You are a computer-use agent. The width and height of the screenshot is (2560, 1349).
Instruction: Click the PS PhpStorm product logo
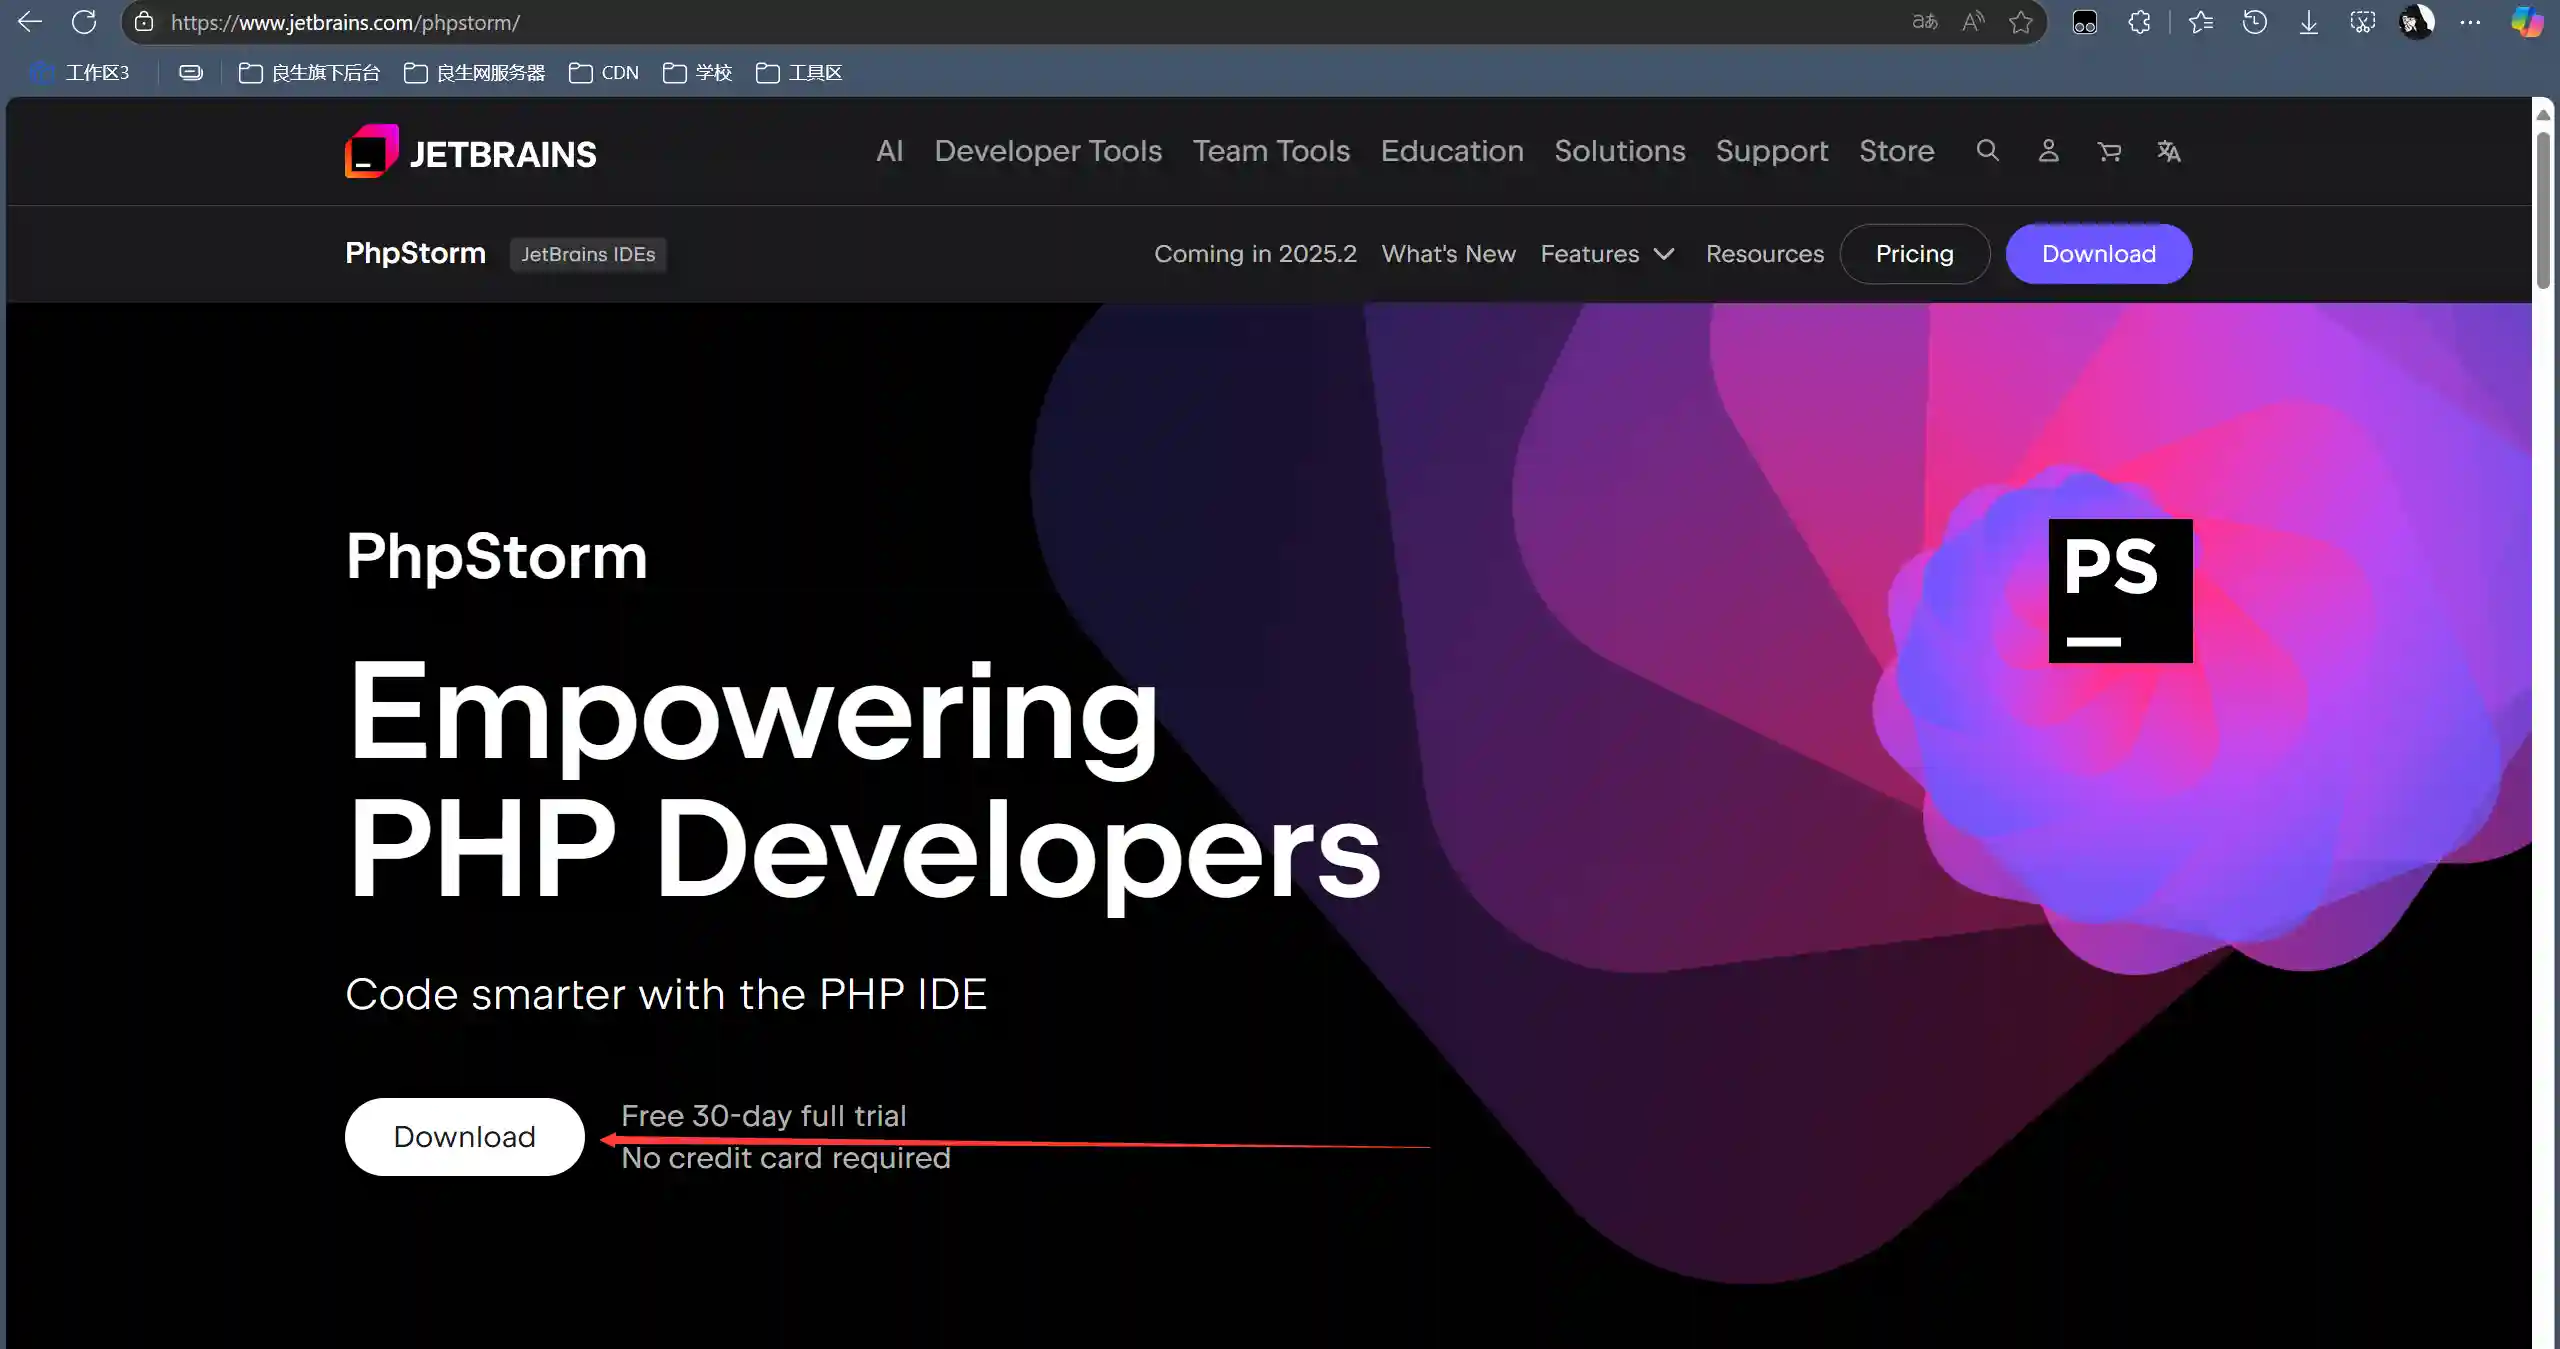tap(2120, 590)
